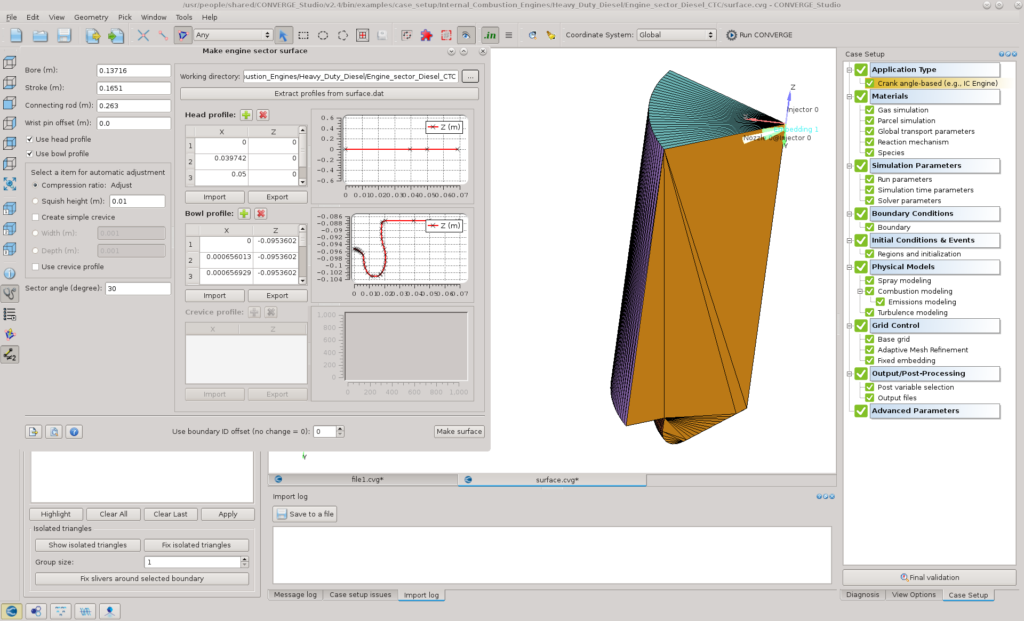Click the rectangle selection toolbar icon
Viewport: 1024px width, 621px height.
303,35
